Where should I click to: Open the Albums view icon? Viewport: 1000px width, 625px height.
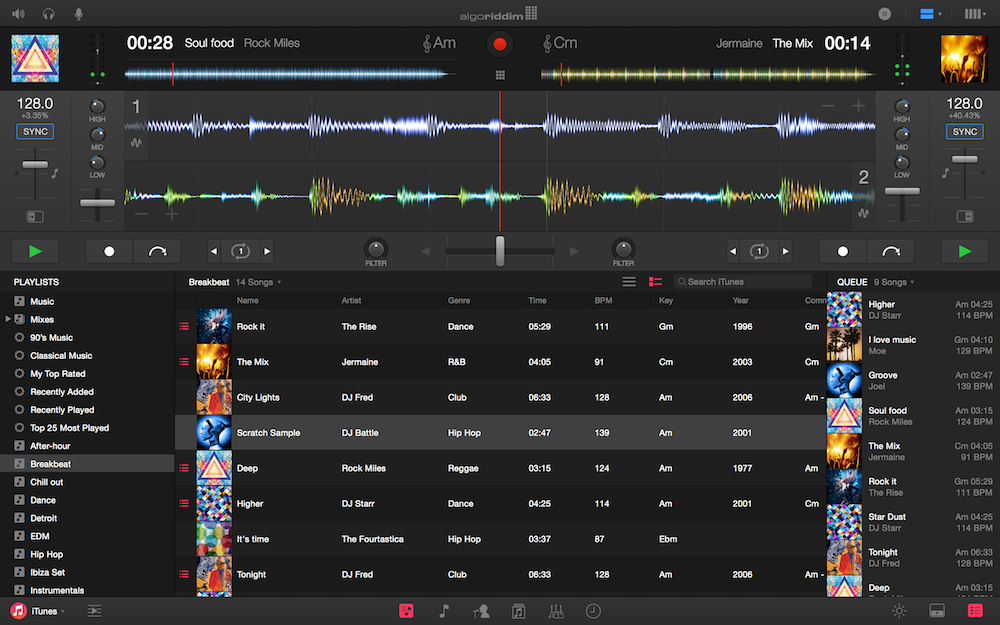coord(517,611)
